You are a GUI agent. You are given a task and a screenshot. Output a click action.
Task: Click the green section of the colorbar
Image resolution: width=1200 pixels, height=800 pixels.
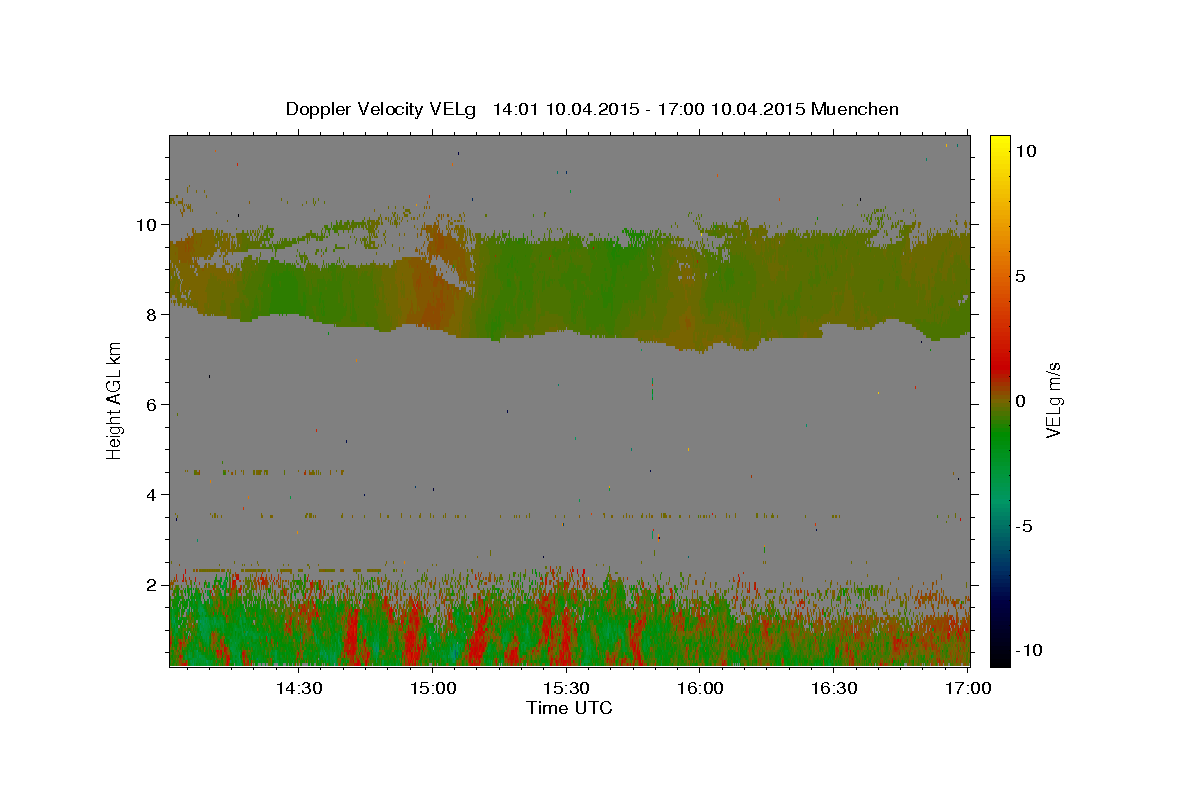[1000, 440]
